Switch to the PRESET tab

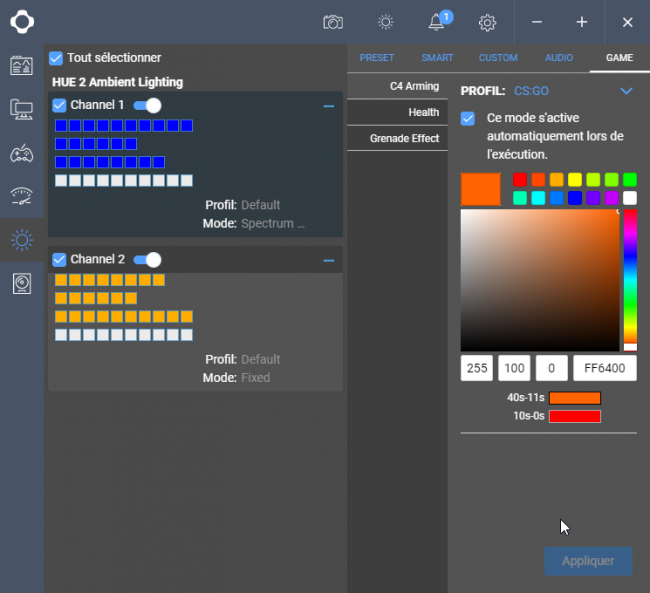point(377,58)
